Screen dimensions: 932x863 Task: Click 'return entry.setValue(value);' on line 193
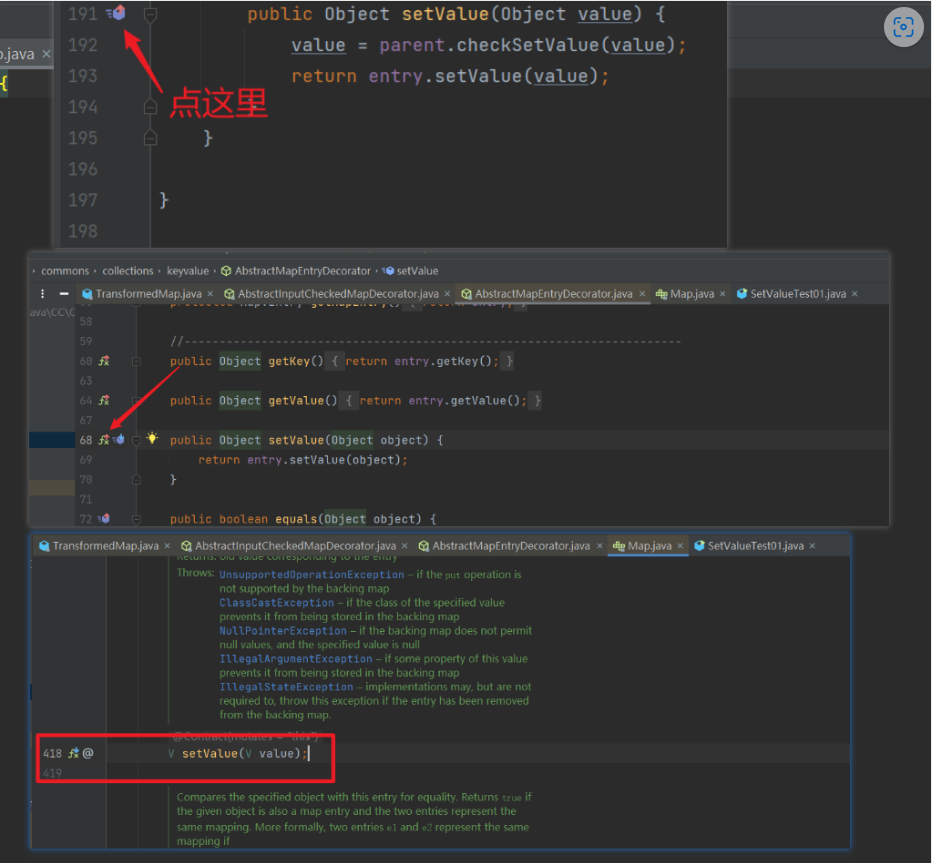[450, 76]
